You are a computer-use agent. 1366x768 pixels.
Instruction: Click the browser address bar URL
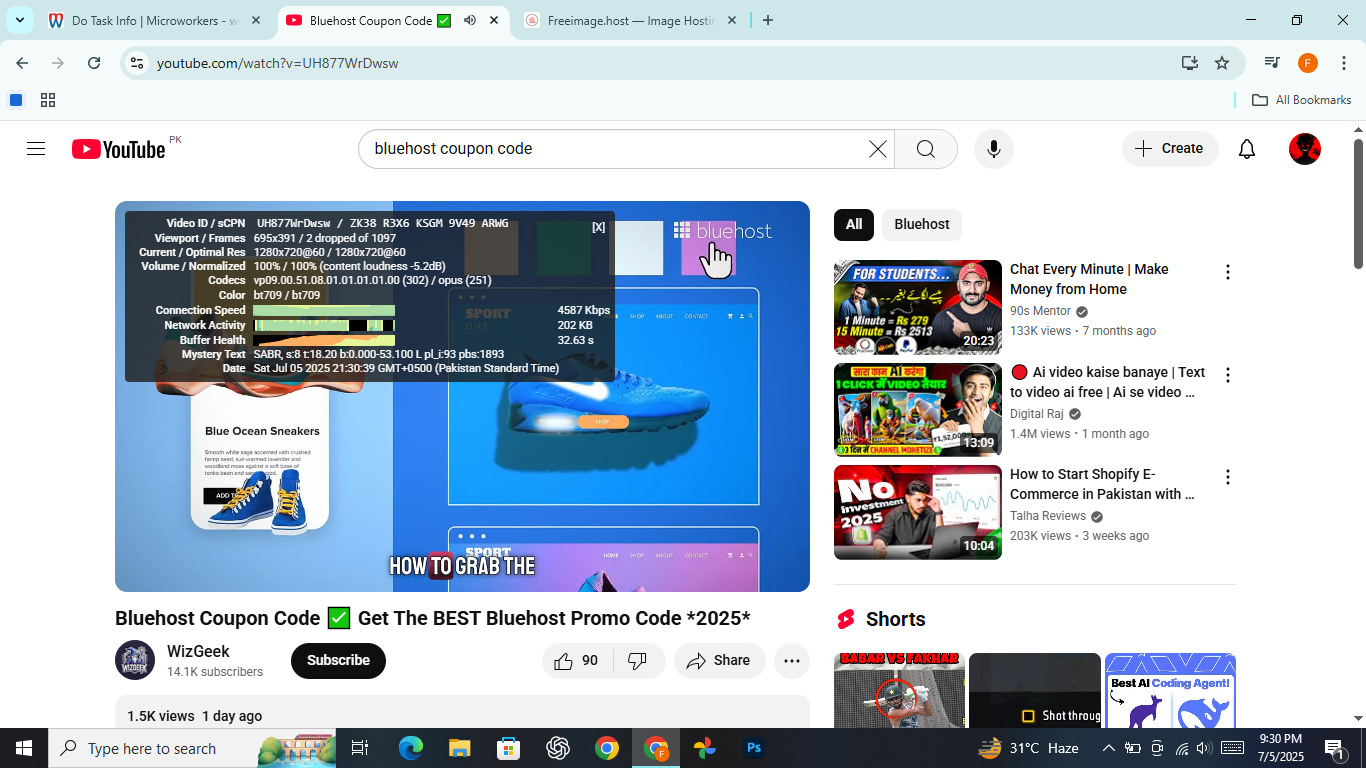pyautogui.click(x=278, y=63)
